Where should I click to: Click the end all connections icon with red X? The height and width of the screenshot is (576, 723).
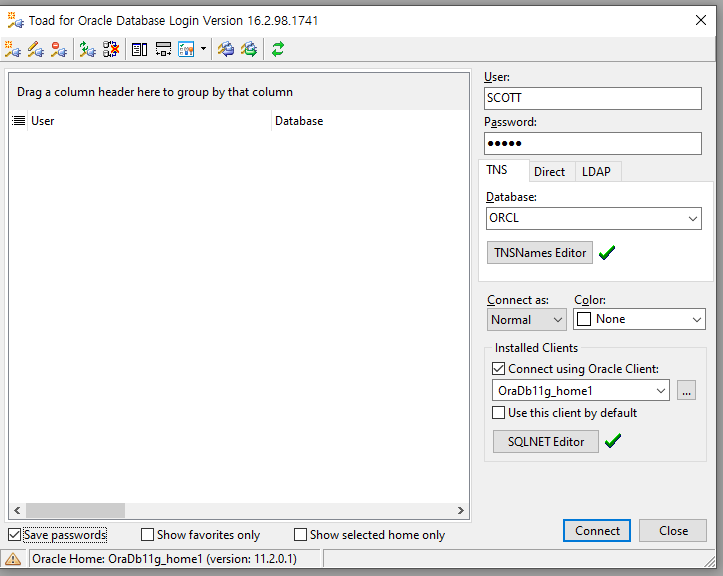[x=111, y=49]
